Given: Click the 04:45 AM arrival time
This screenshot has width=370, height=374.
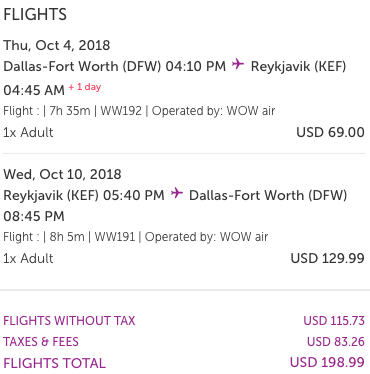Looking at the screenshot, I should tap(34, 90).
